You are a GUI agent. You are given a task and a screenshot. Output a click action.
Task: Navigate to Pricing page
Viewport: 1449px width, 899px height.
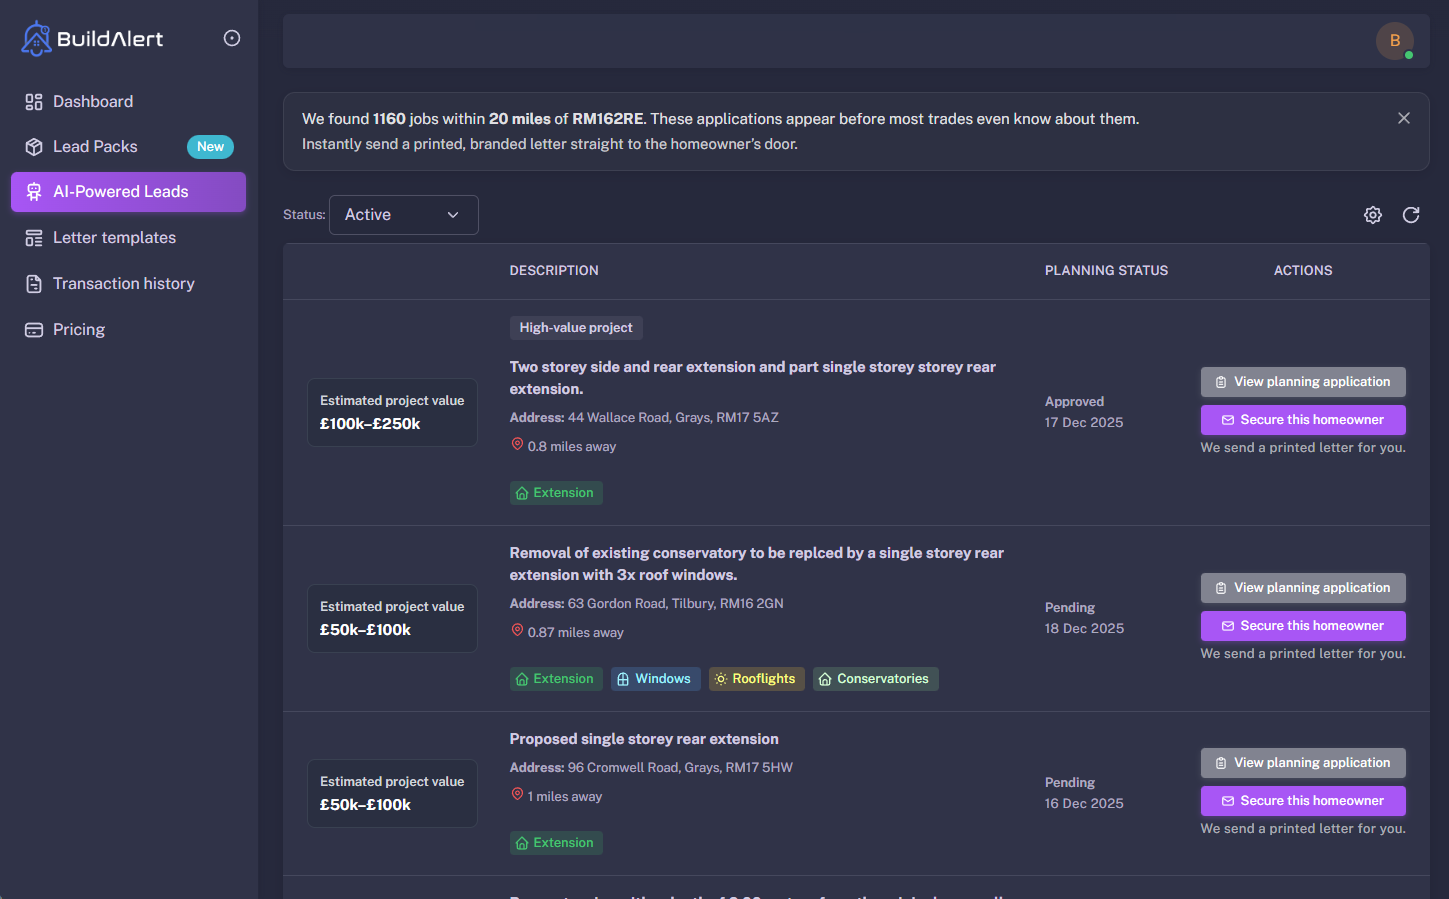79,330
